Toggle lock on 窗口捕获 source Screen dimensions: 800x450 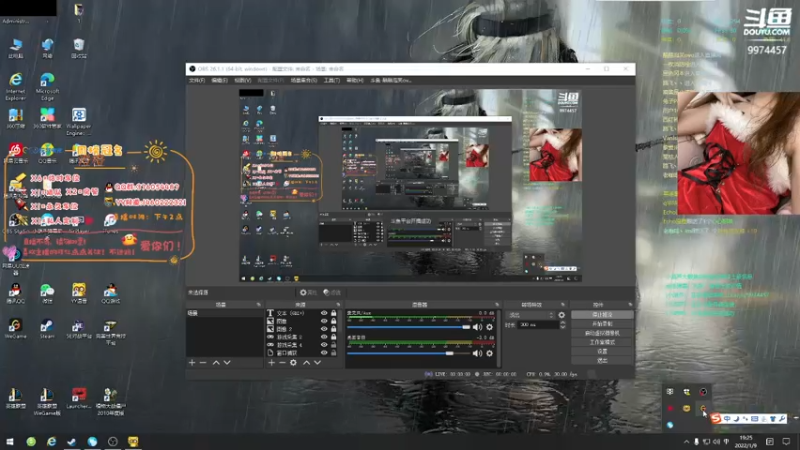click(334, 353)
